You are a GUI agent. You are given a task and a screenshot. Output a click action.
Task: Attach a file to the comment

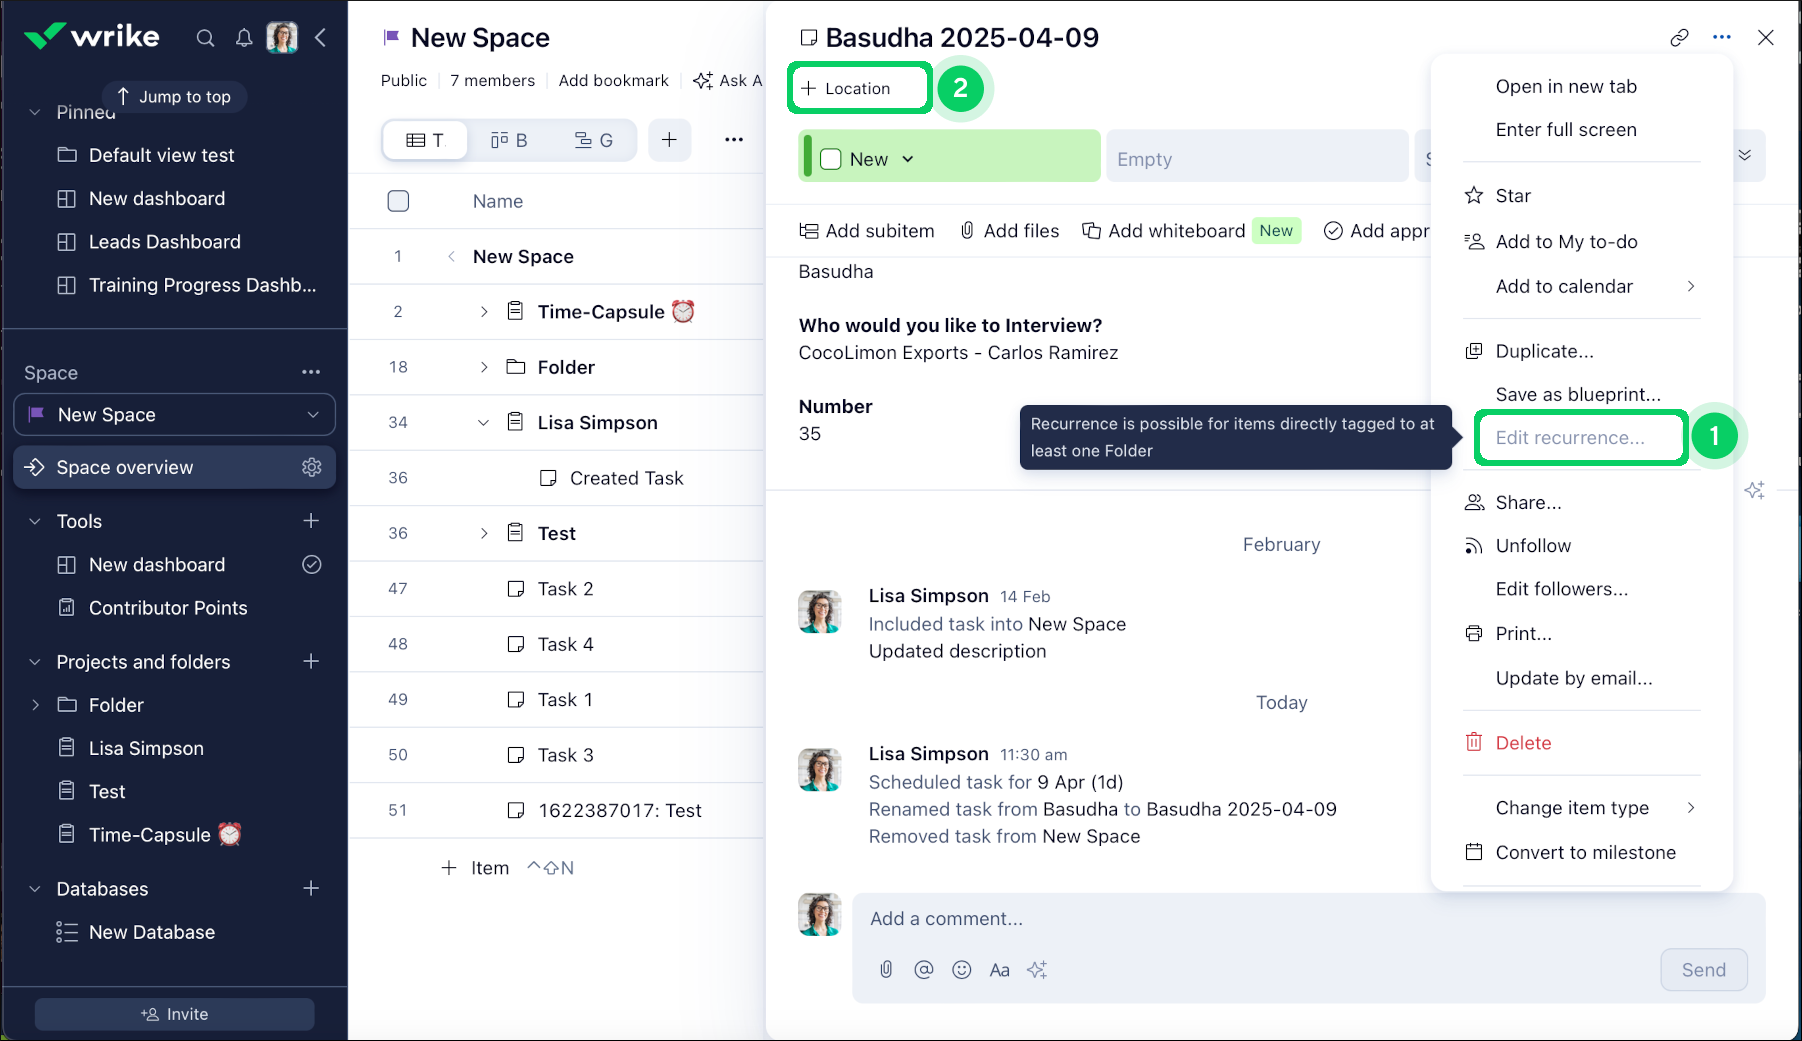tap(886, 970)
